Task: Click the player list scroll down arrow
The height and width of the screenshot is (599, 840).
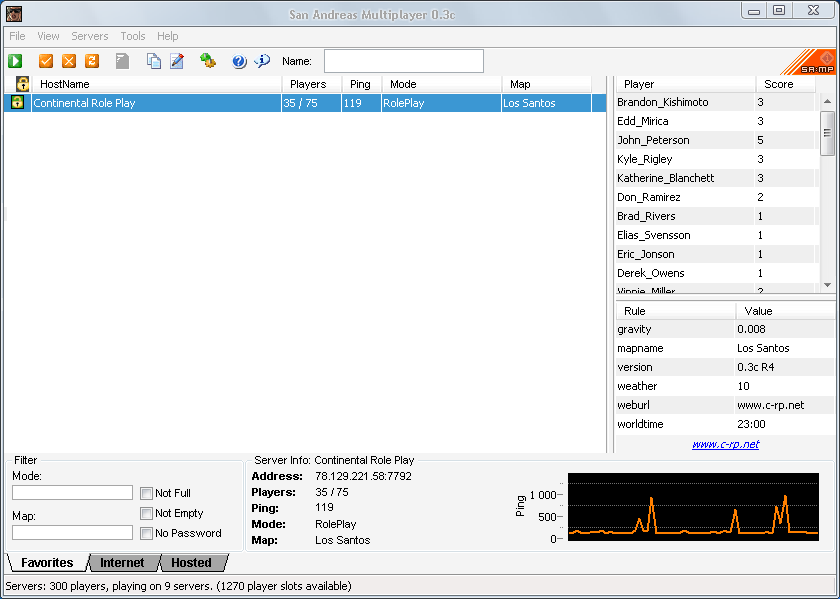Action: click(x=827, y=285)
